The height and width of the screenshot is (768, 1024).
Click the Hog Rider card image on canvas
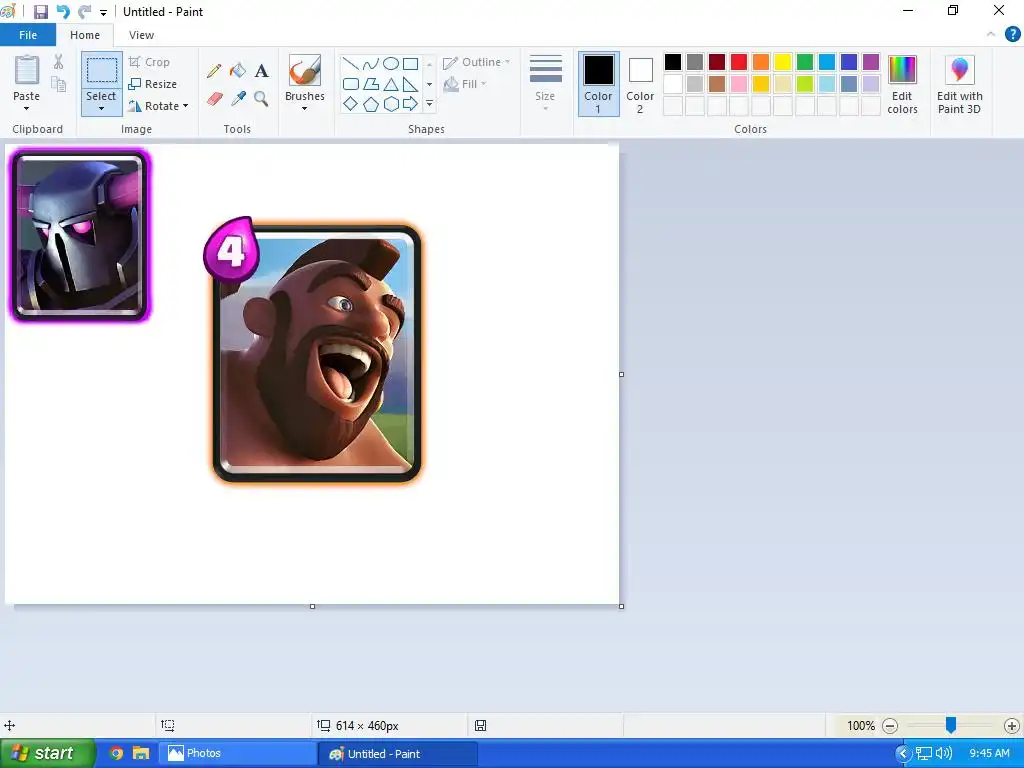pyautogui.click(x=313, y=350)
